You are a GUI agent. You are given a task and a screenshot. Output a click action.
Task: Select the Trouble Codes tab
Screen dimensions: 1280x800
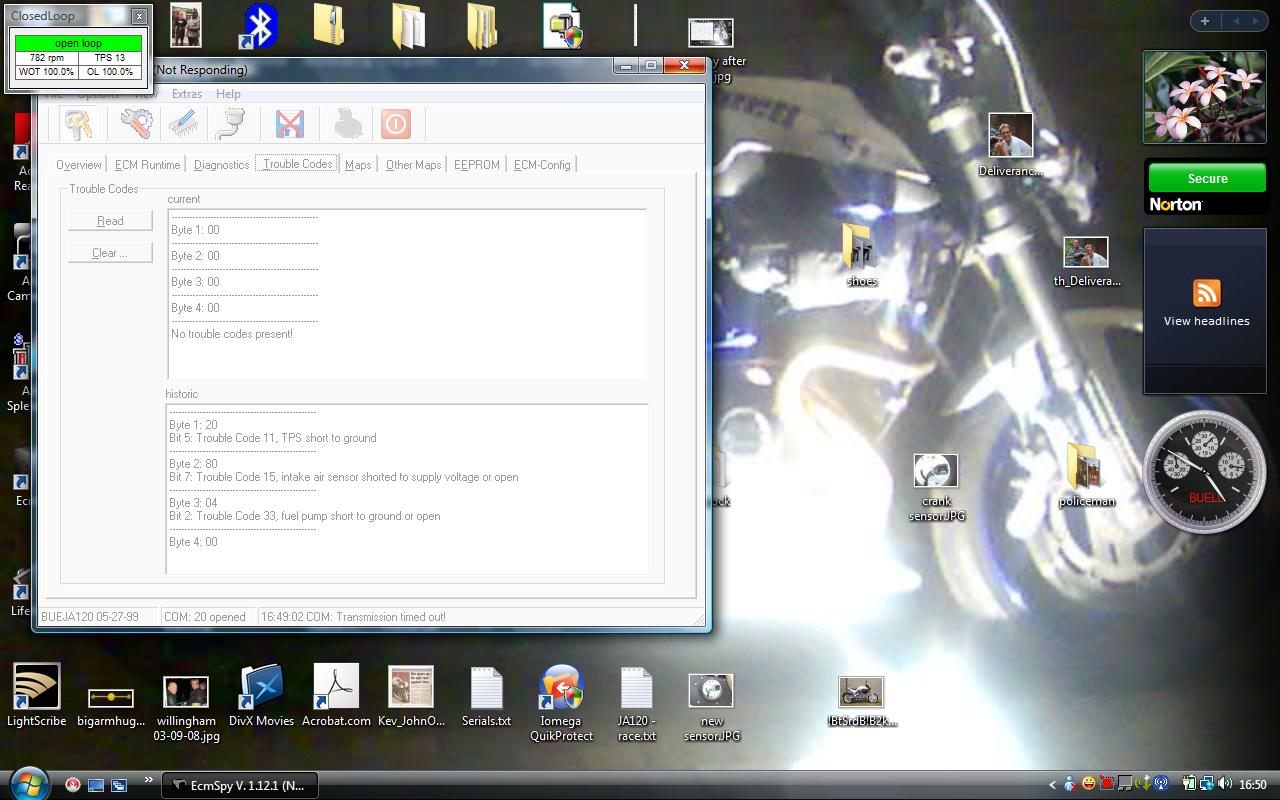coord(297,164)
